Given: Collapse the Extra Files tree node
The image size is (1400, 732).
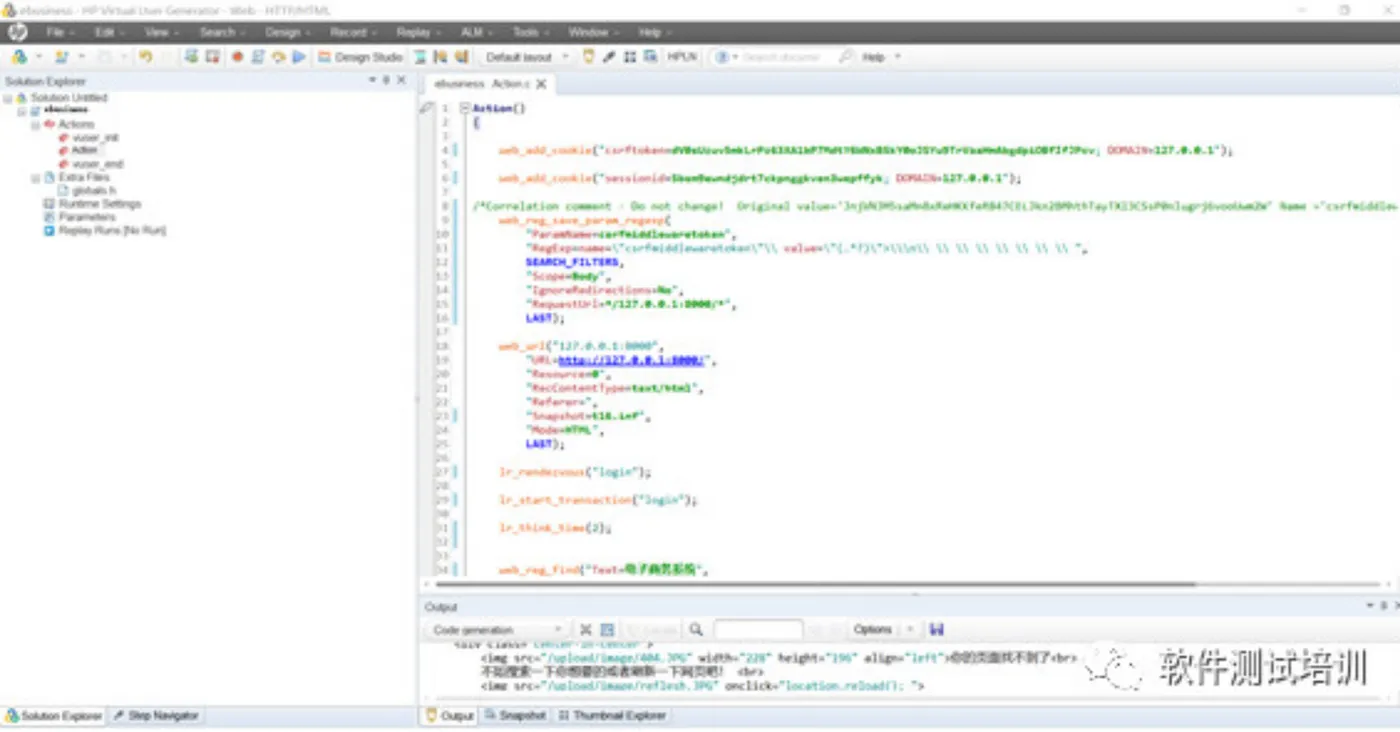Looking at the screenshot, I should pos(34,177).
